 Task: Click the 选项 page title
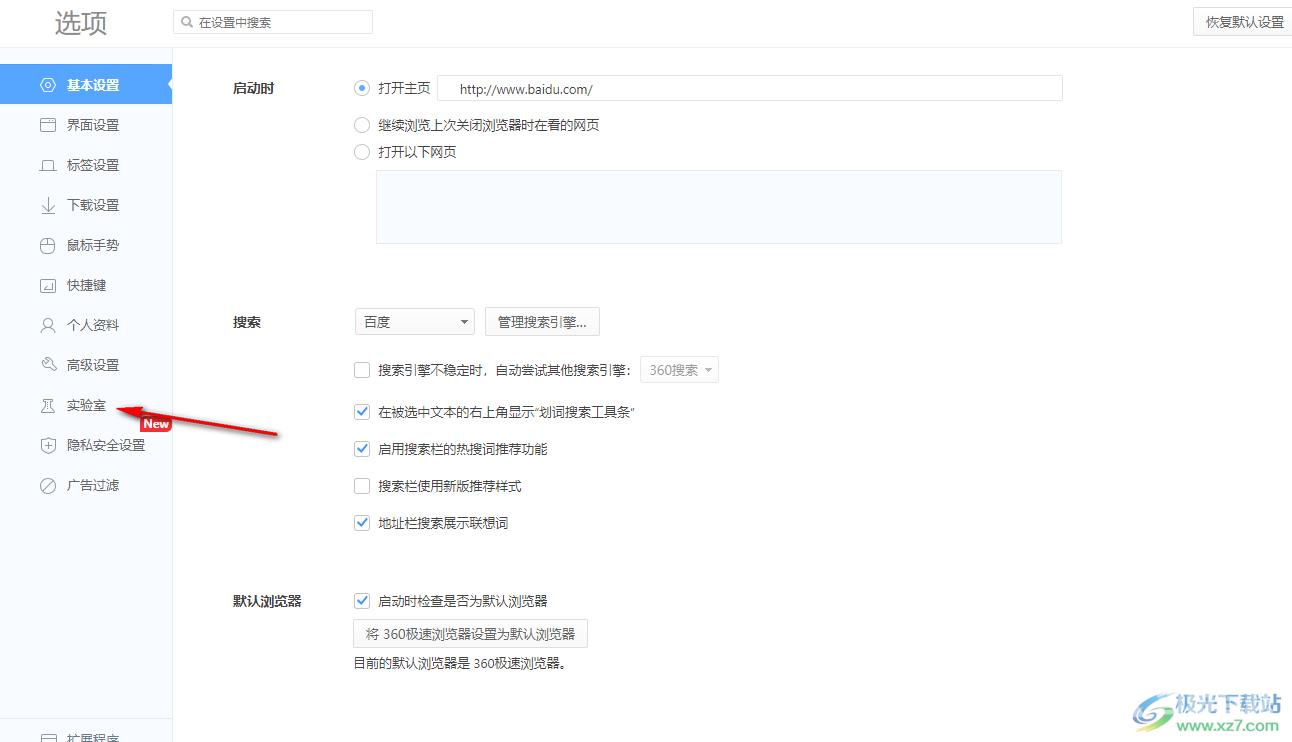pos(81,24)
